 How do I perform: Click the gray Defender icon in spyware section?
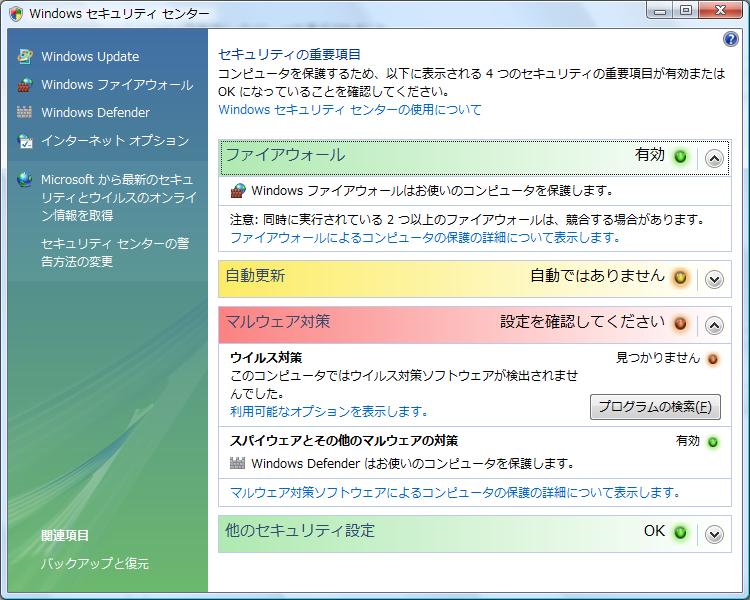[237, 463]
